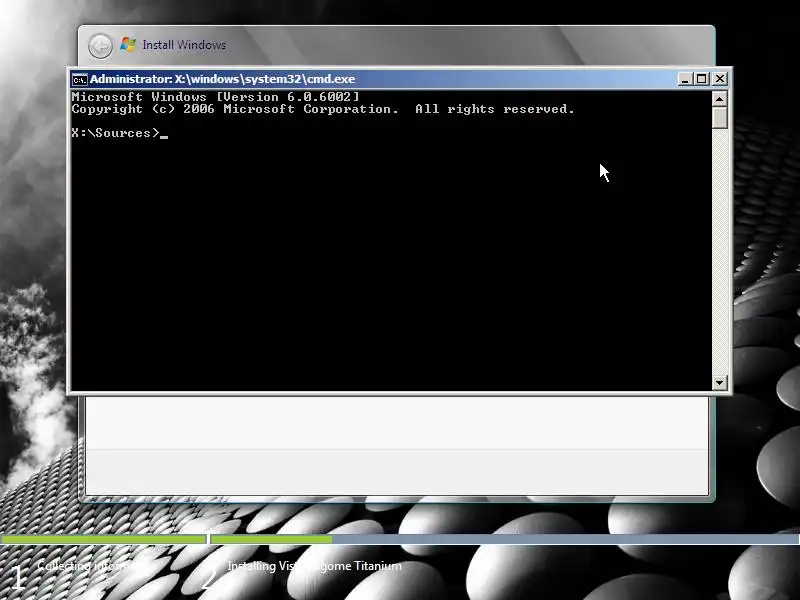
Task: Minimize the command prompt window
Action: [685, 79]
